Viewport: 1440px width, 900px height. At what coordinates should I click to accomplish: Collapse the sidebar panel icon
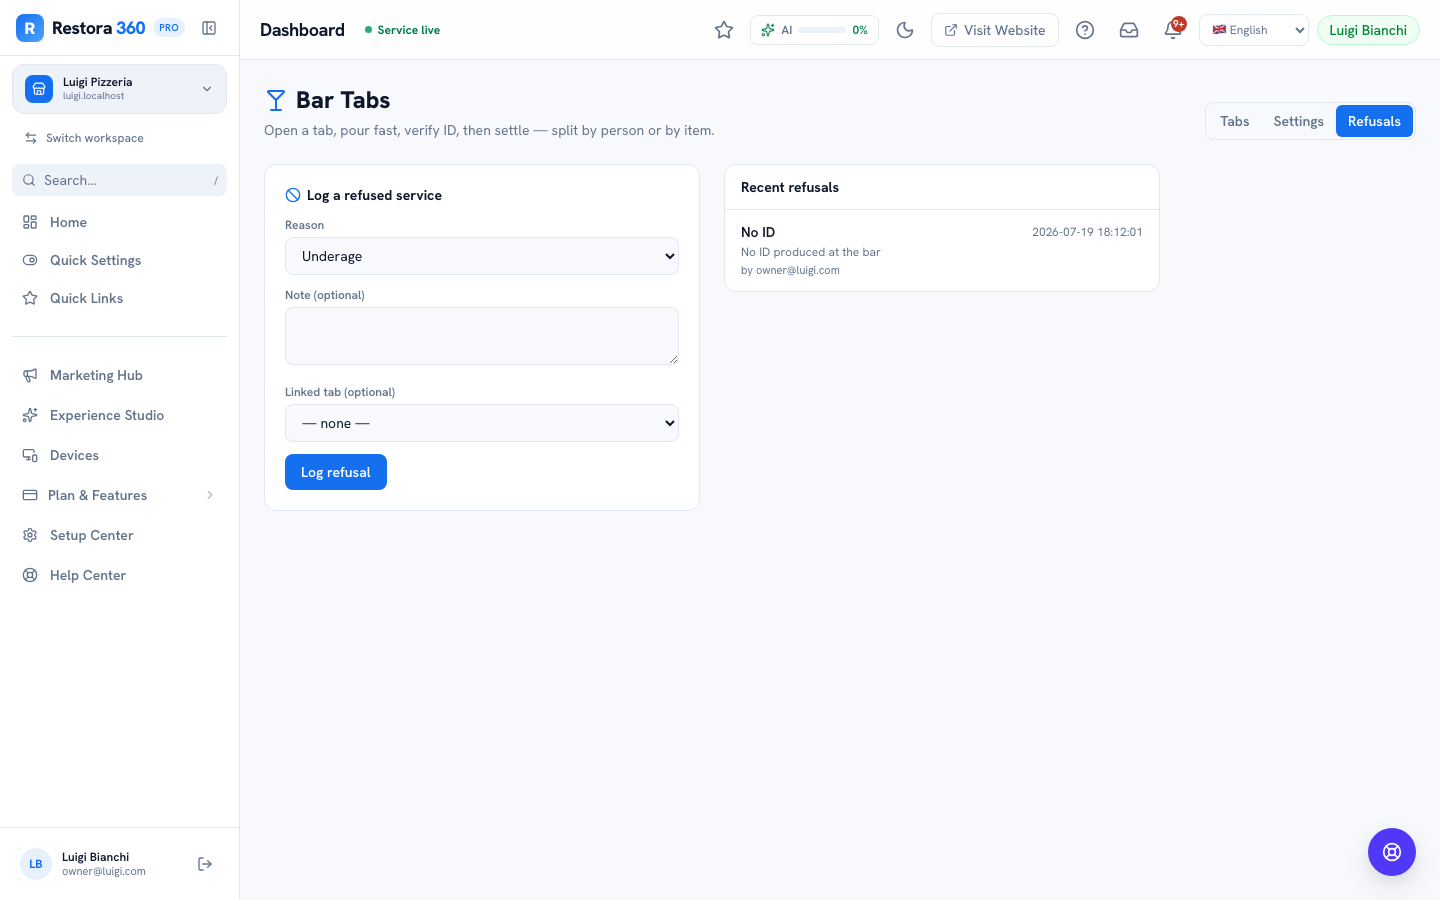point(209,28)
